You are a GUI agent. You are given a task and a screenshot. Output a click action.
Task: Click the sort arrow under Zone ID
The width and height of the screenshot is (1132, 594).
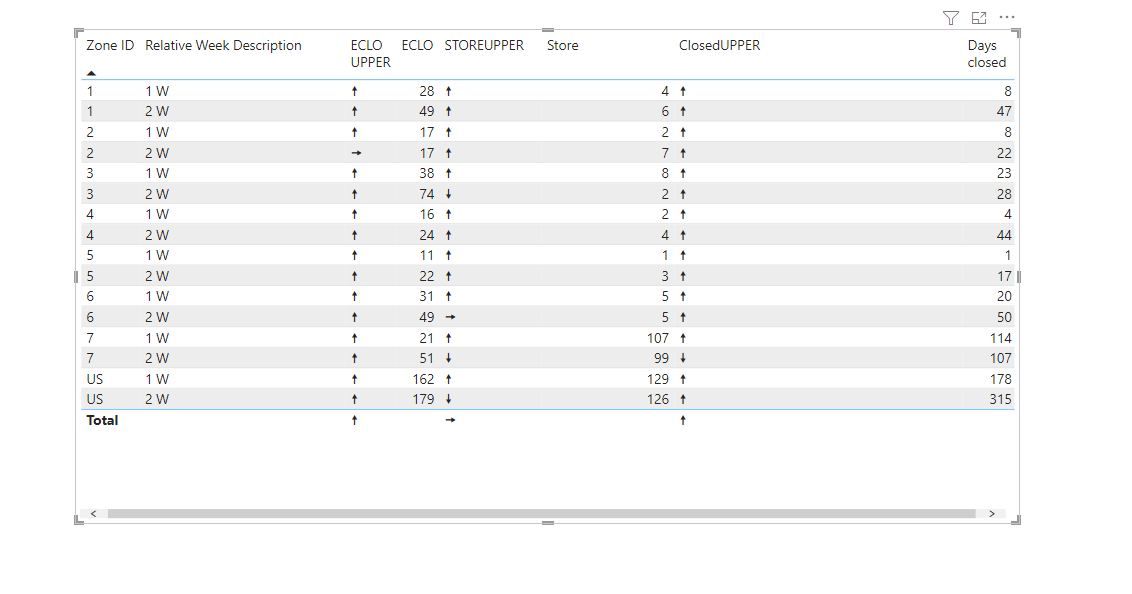[91, 73]
